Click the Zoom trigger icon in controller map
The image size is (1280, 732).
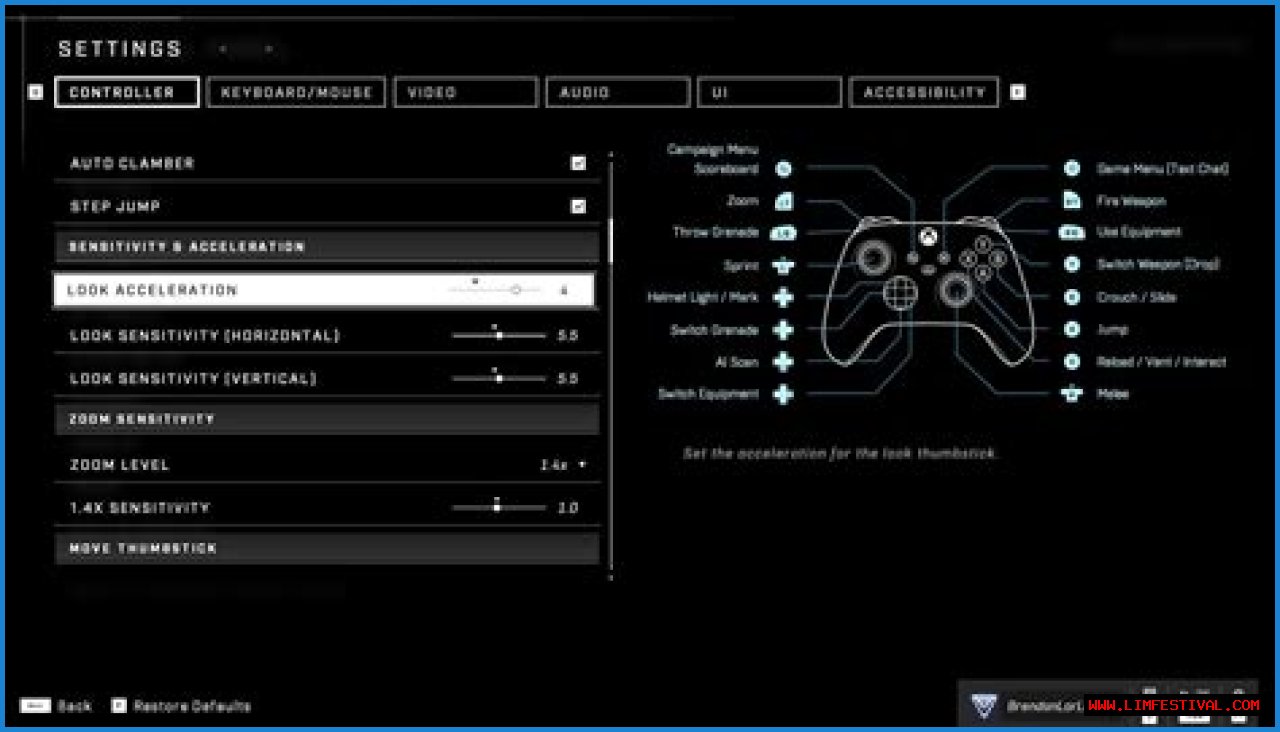[x=784, y=201]
